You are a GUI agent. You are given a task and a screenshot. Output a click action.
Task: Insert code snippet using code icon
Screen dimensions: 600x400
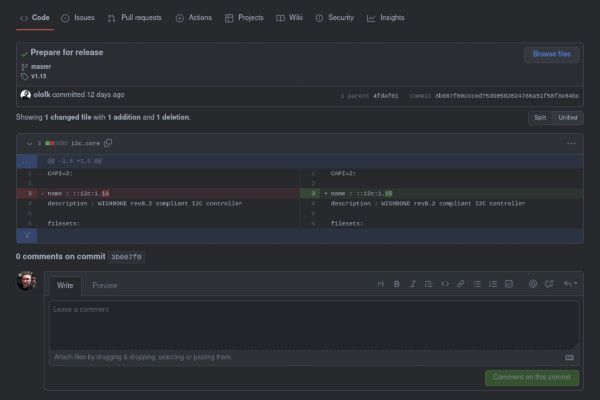click(x=445, y=284)
